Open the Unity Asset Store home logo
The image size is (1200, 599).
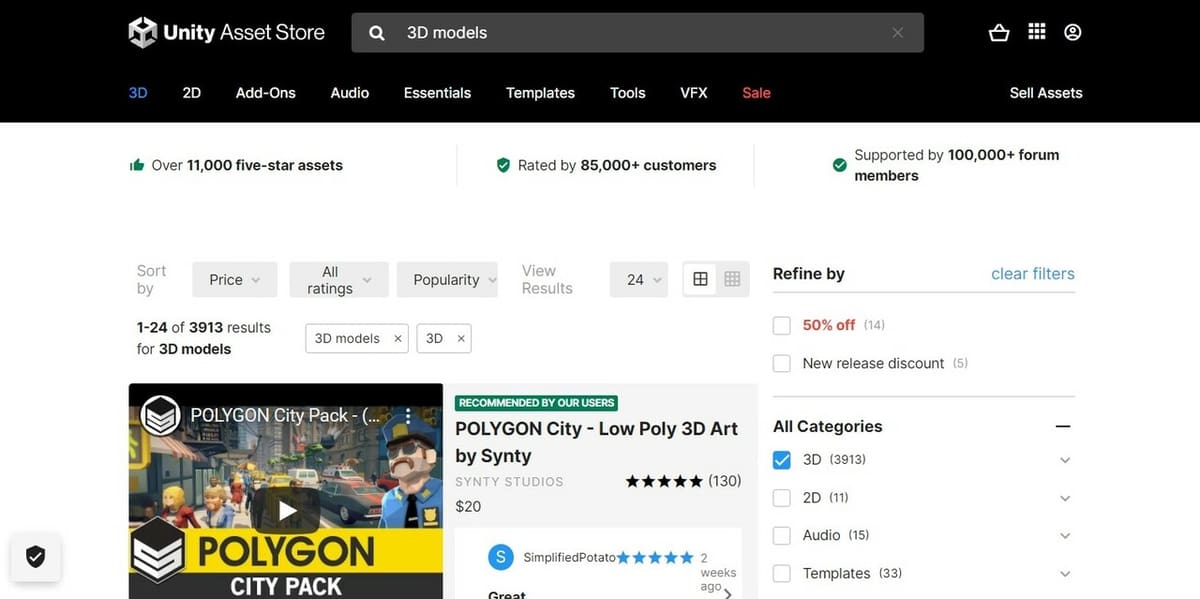point(227,32)
